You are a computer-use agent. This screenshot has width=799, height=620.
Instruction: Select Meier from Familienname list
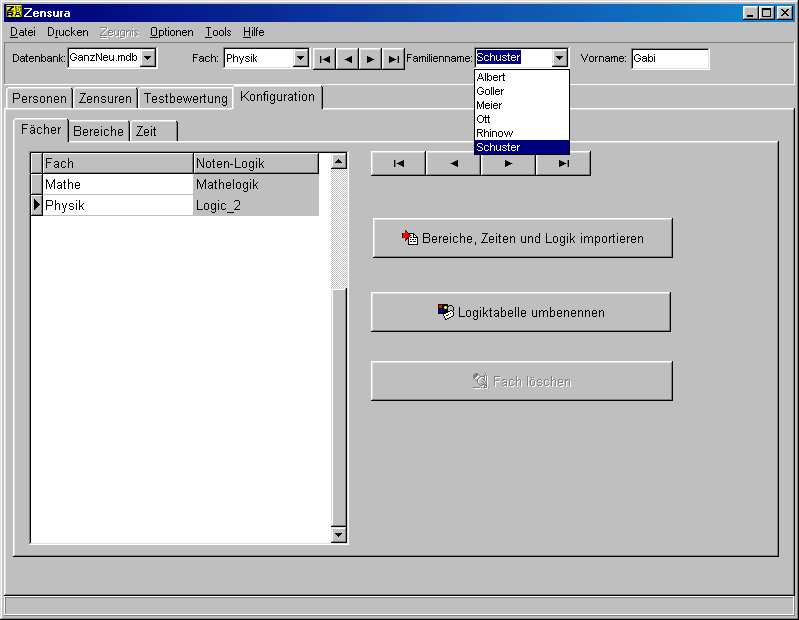pyautogui.click(x=522, y=105)
